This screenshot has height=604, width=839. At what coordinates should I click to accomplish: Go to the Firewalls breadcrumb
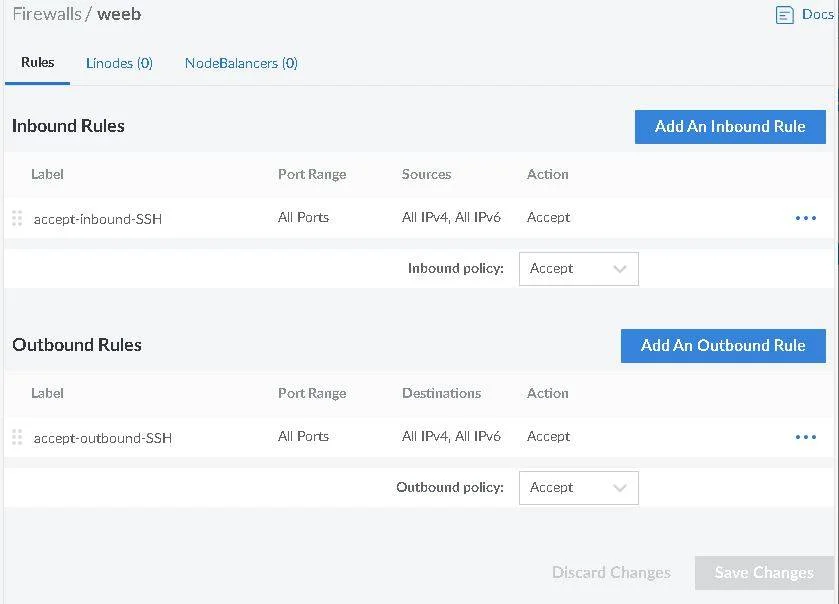click(47, 14)
